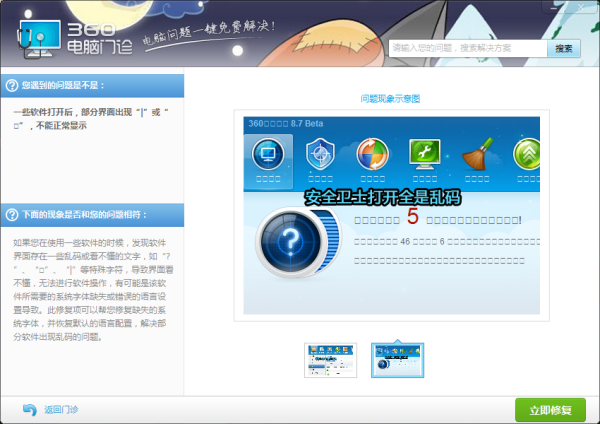Click the search box for problems
The width and height of the screenshot is (600, 424).
pyautogui.click(x=468, y=48)
